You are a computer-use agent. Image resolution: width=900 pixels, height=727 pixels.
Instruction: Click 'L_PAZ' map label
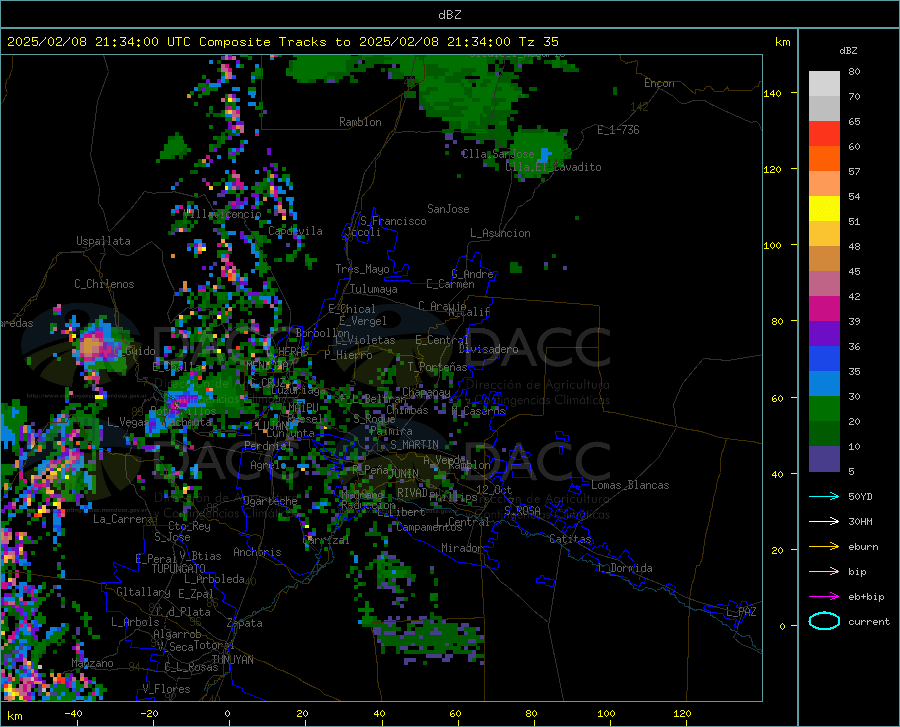pyautogui.click(x=742, y=612)
